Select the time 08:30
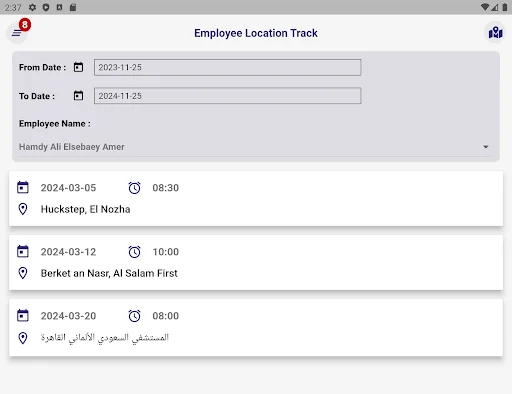The width and height of the screenshot is (512, 394). 166,188
